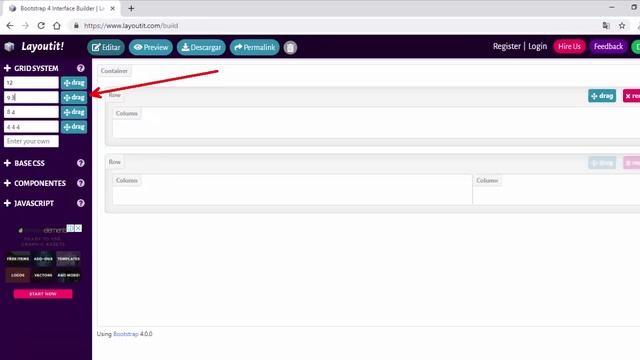Viewport: 640px width, 360px height.
Task: Open the browser home page
Action: [x=57, y=26]
